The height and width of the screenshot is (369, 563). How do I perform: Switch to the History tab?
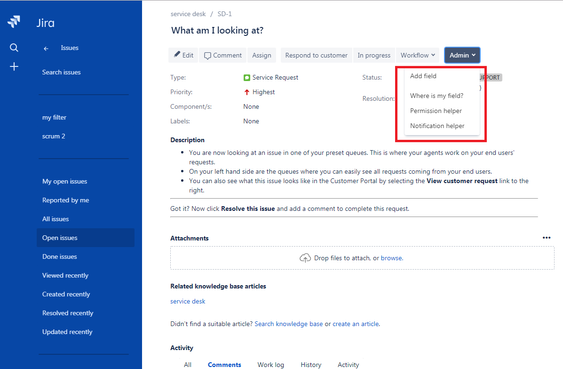pos(311,365)
